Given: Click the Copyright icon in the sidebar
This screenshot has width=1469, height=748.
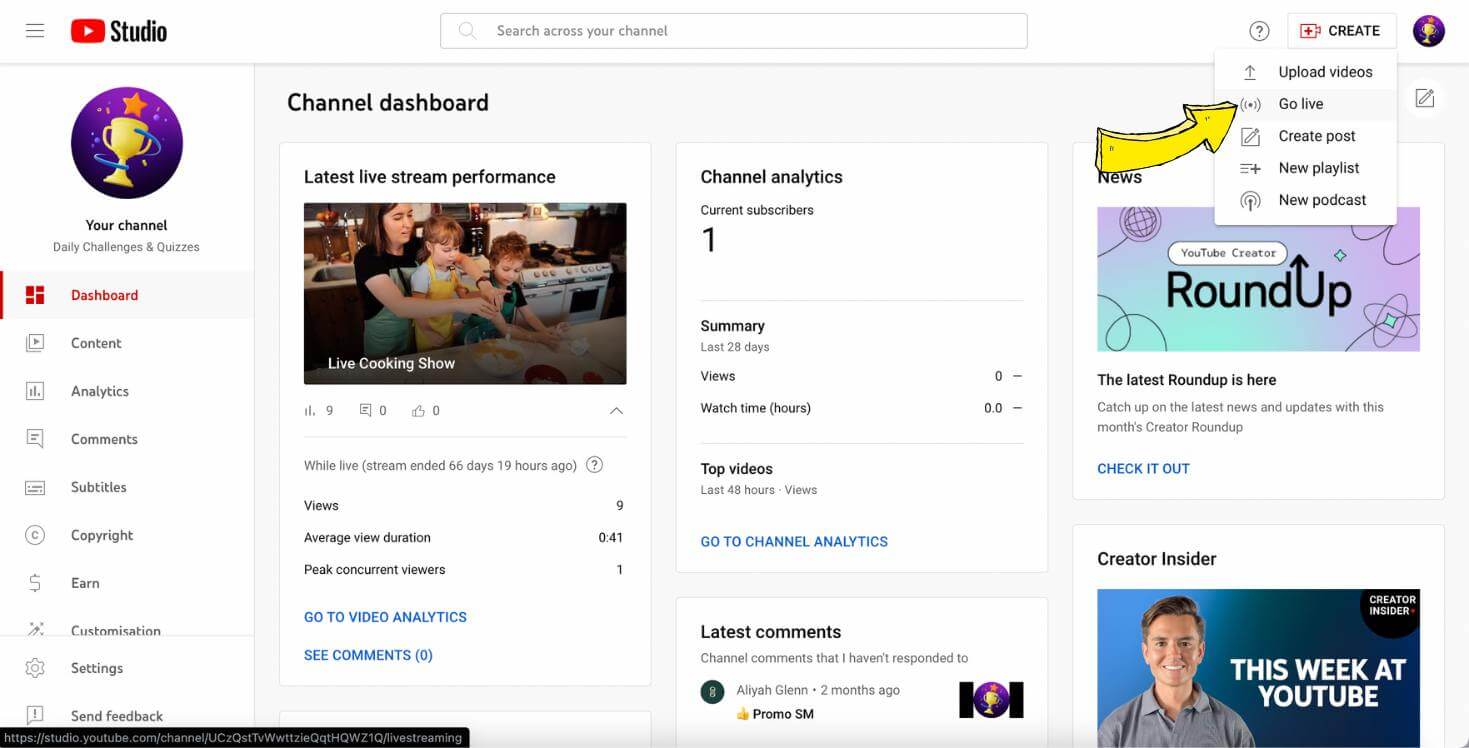Looking at the screenshot, I should (x=35, y=535).
